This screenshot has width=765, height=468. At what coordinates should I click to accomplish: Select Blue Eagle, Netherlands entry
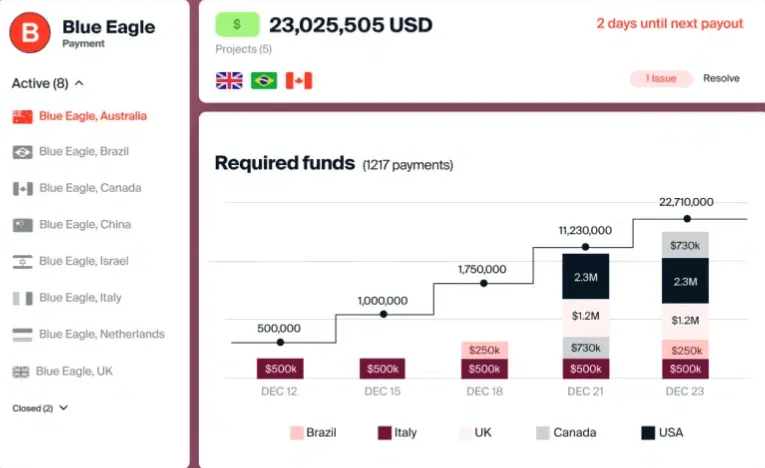(x=88, y=334)
